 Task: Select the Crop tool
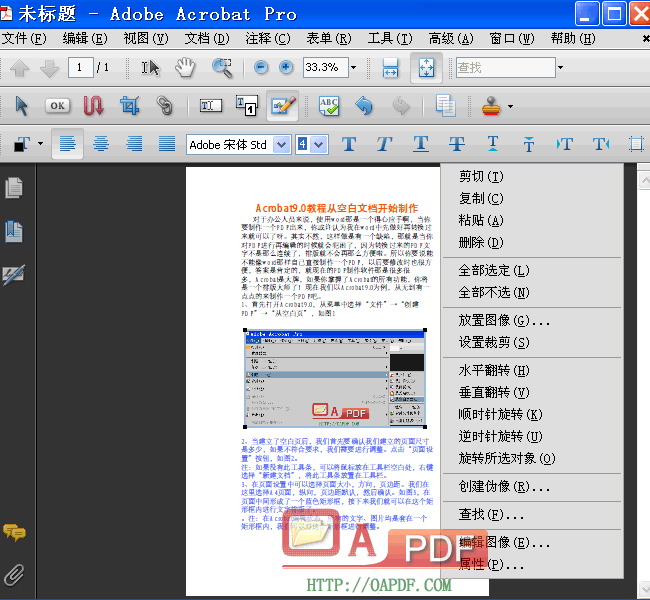[130, 106]
